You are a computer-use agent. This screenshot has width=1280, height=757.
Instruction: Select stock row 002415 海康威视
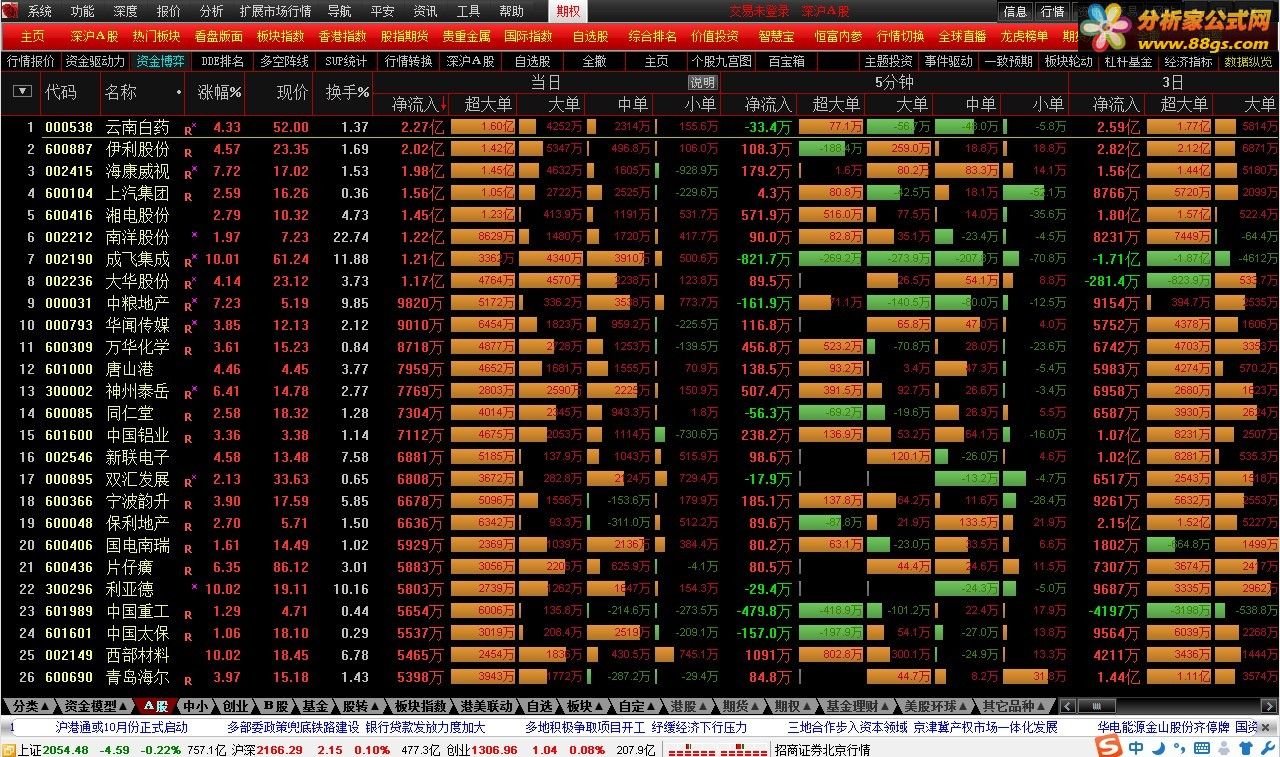pyautogui.click(x=640, y=172)
